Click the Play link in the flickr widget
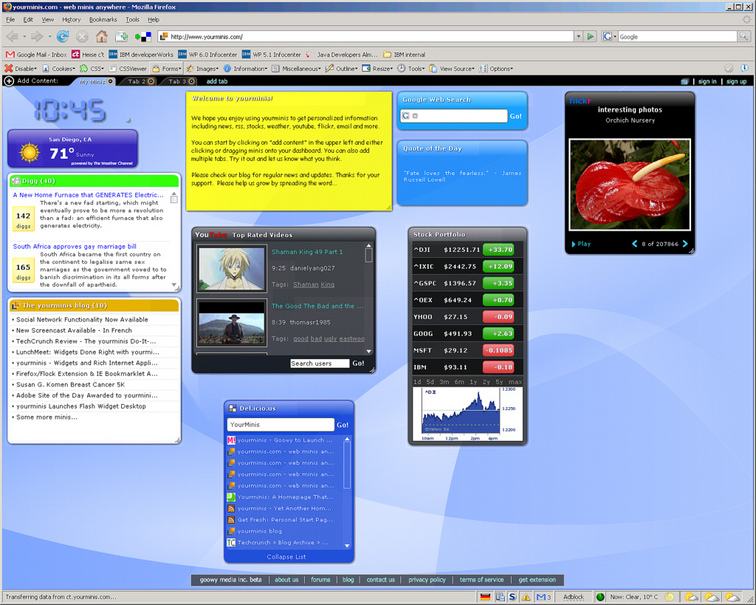This screenshot has width=756, height=605. click(x=581, y=244)
